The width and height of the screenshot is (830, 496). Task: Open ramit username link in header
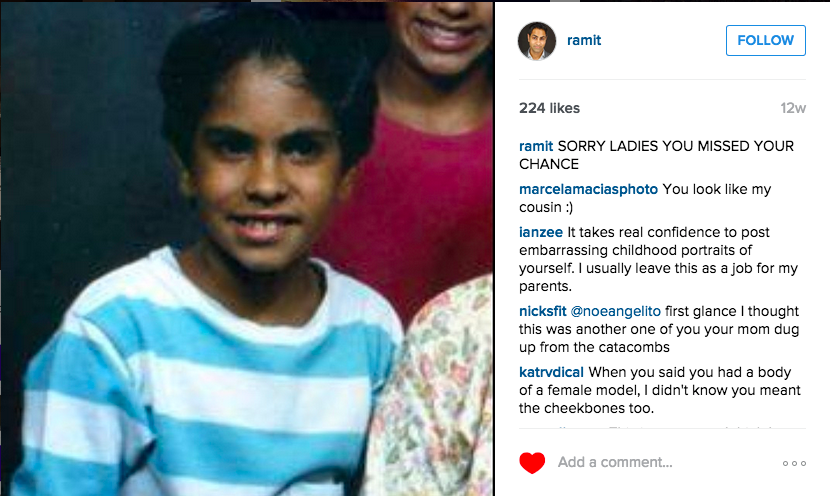[584, 40]
